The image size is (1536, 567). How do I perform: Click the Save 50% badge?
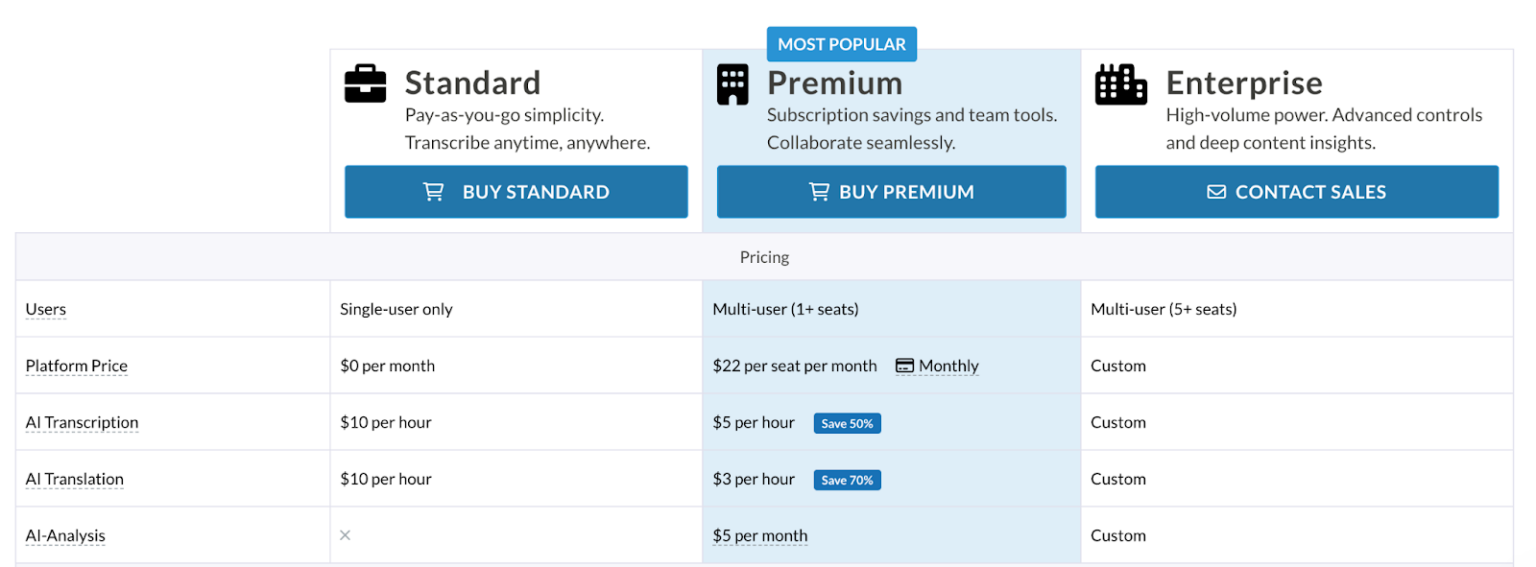pyautogui.click(x=847, y=424)
